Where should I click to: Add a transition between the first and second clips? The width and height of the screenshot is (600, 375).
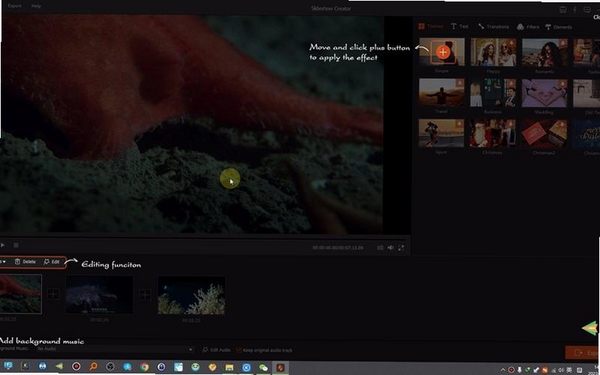pyautogui.click(x=53, y=294)
